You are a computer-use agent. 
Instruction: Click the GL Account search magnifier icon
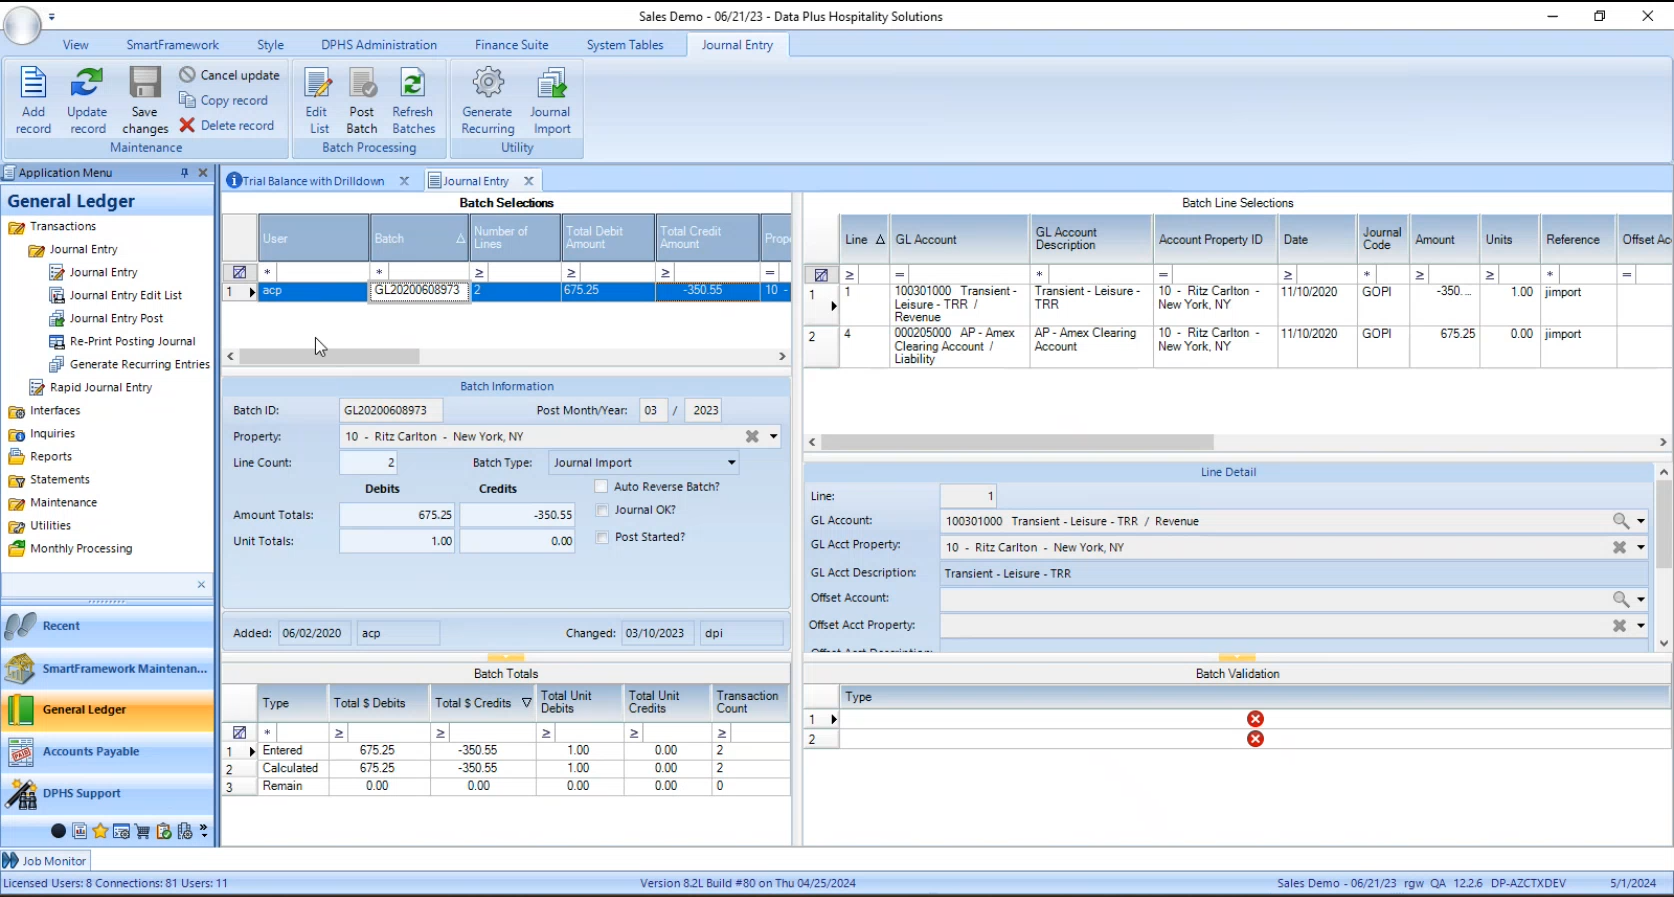[1620, 521]
